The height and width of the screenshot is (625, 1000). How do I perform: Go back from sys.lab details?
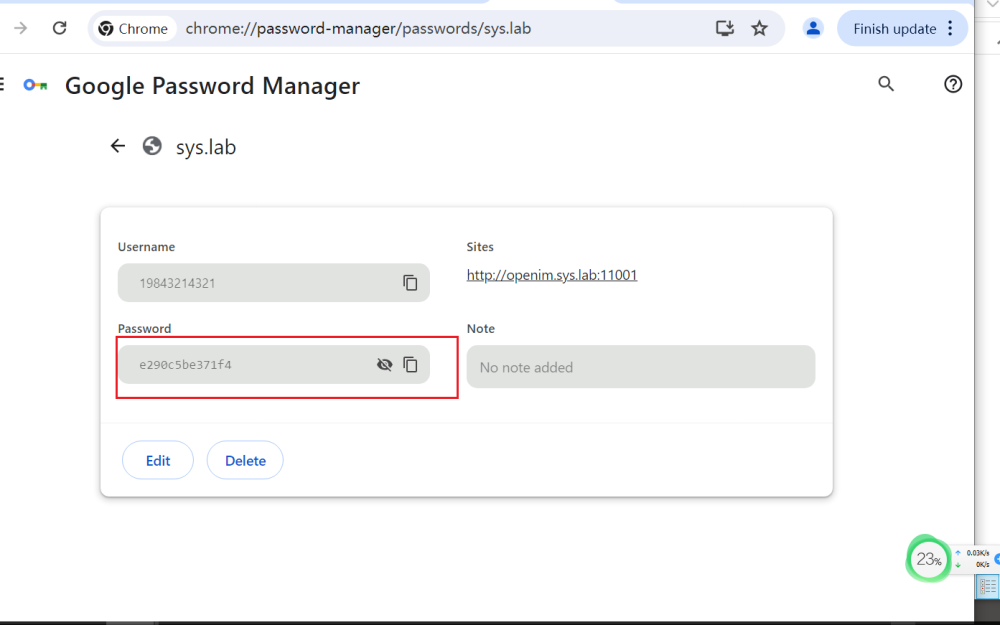tap(118, 146)
